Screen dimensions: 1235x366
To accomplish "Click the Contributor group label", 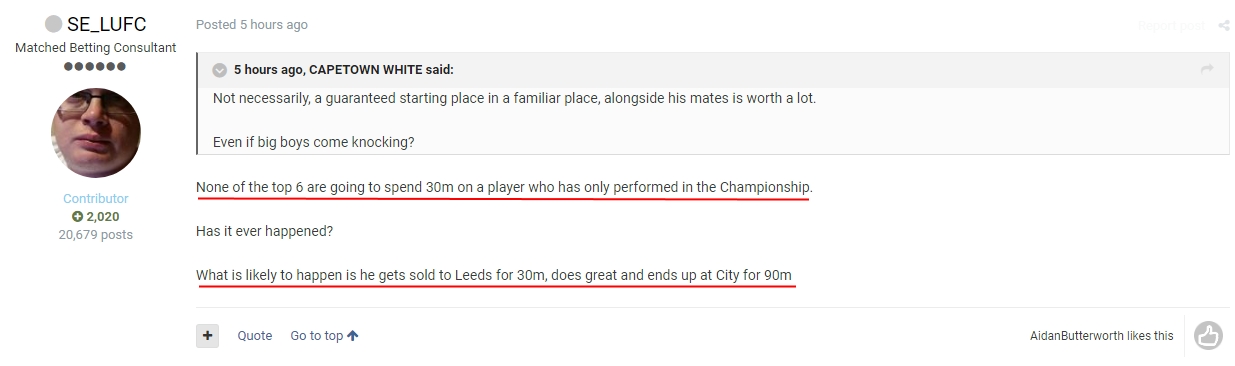I will [x=96, y=199].
